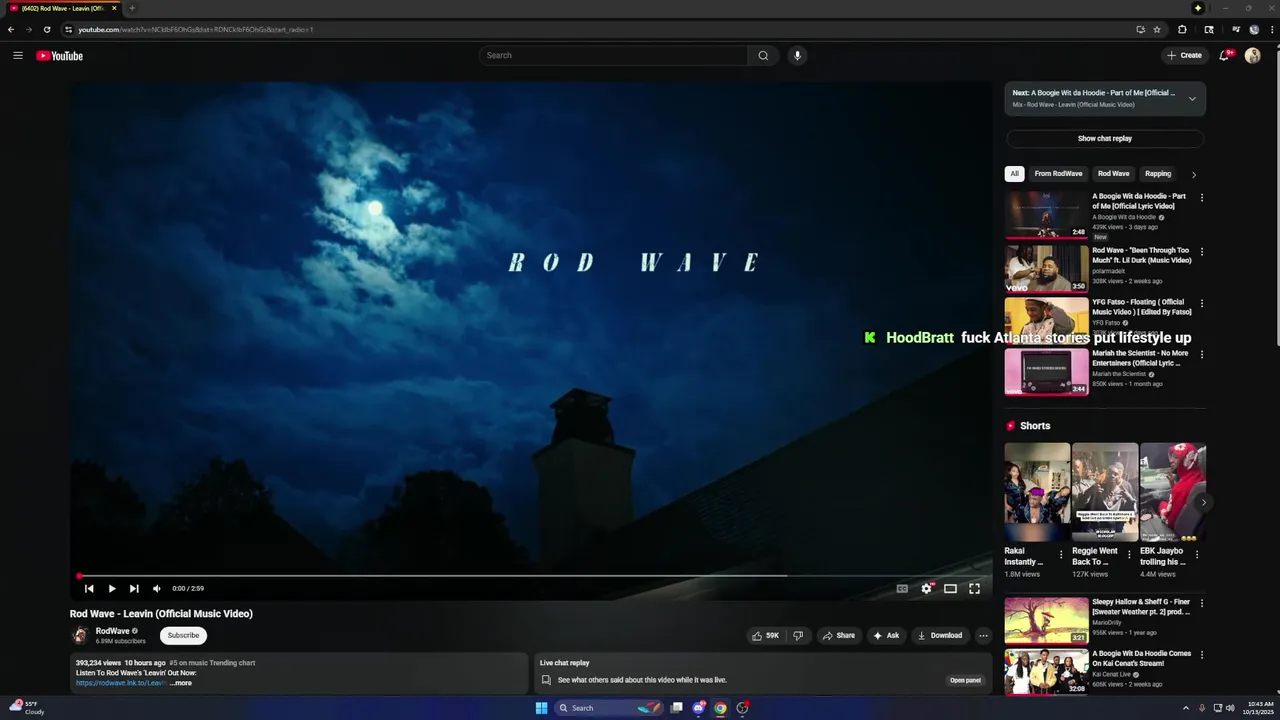Subscribe to RodWave channel
The height and width of the screenshot is (720, 1280).
click(x=183, y=635)
